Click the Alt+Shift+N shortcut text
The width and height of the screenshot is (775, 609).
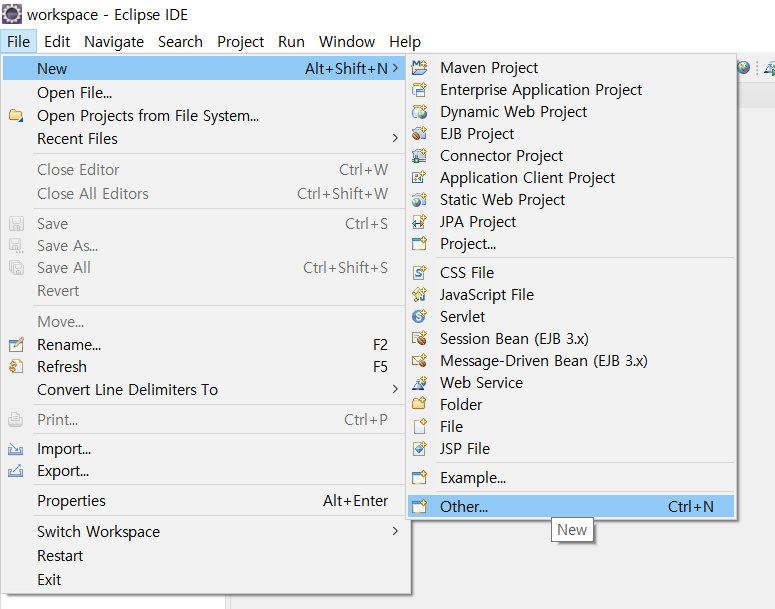pyautogui.click(x=346, y=68)
